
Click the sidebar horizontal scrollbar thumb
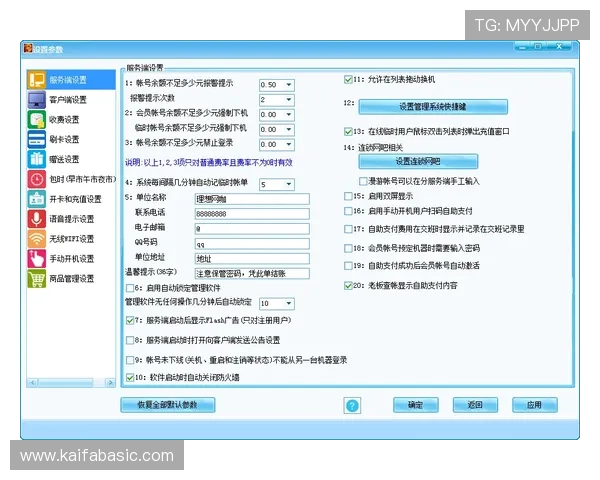[x=65, y=382]
